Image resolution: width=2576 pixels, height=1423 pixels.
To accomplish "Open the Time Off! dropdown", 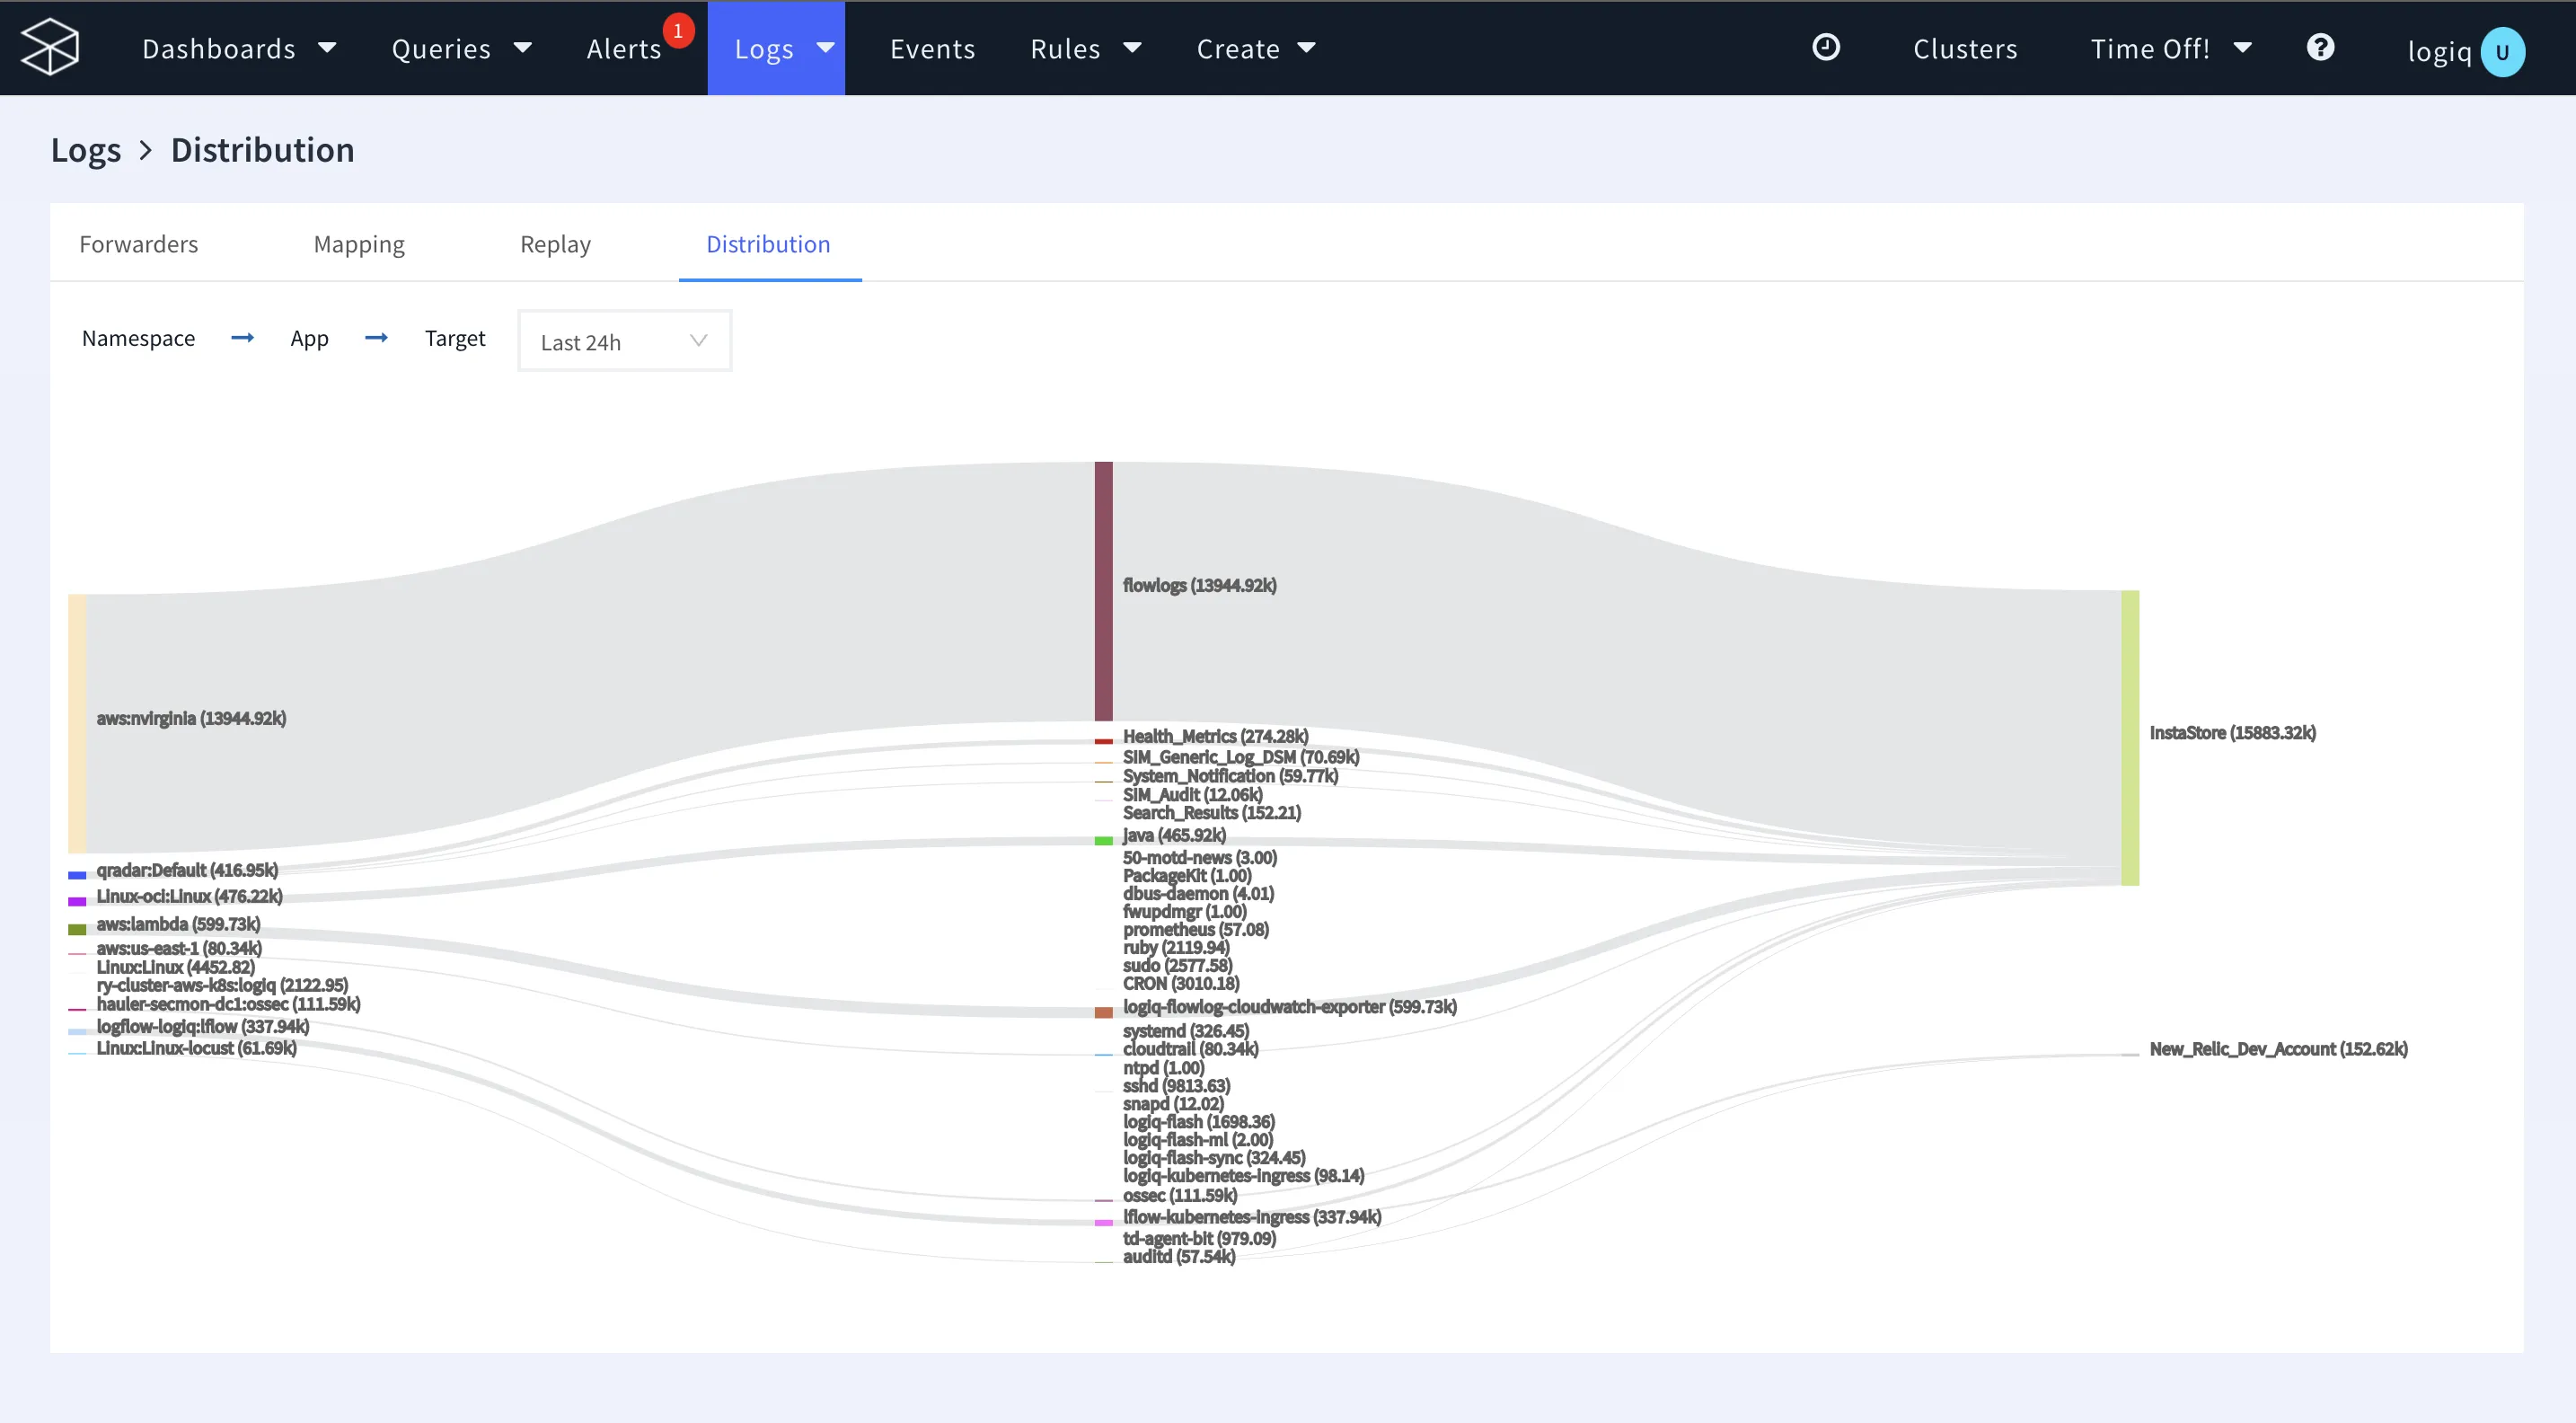I will coord(2171,48).
